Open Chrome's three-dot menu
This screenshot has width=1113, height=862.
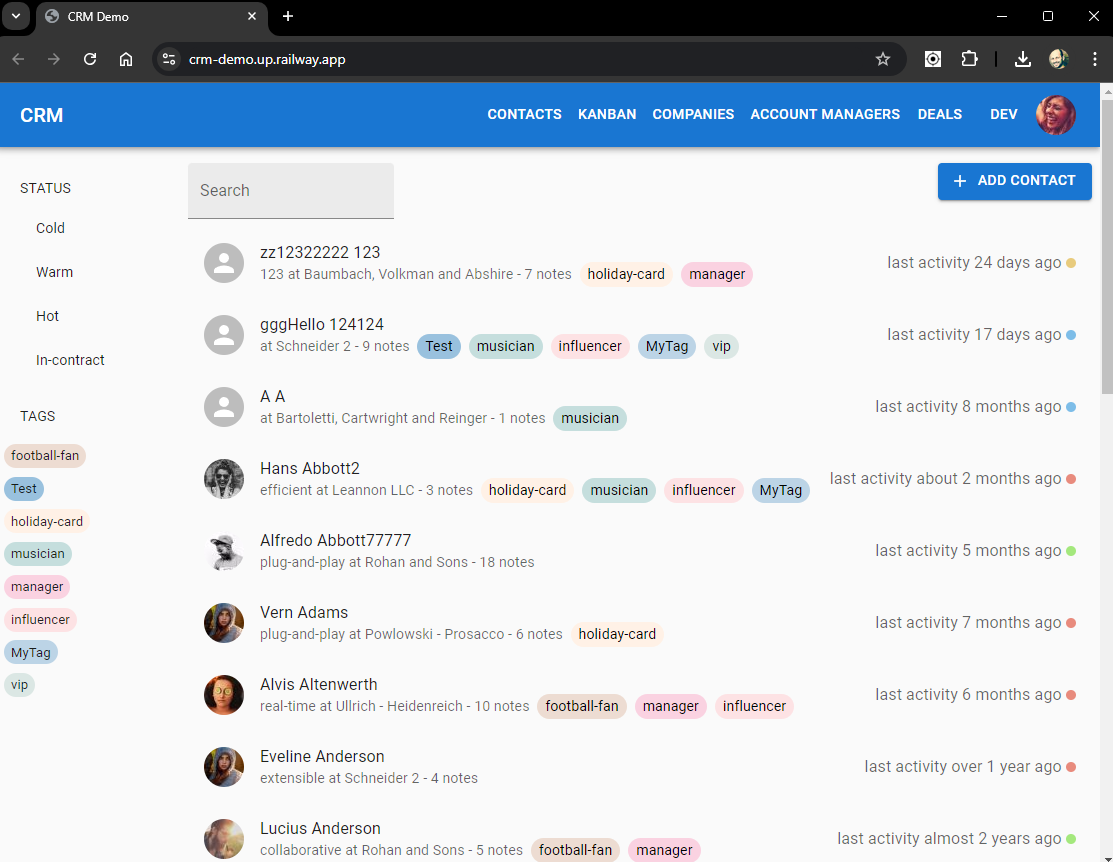click(1095, 59)
